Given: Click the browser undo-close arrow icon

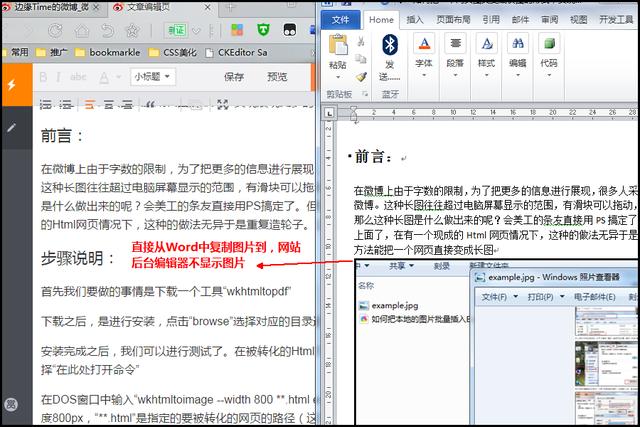Looking at the screenshot, I should 107,30.
